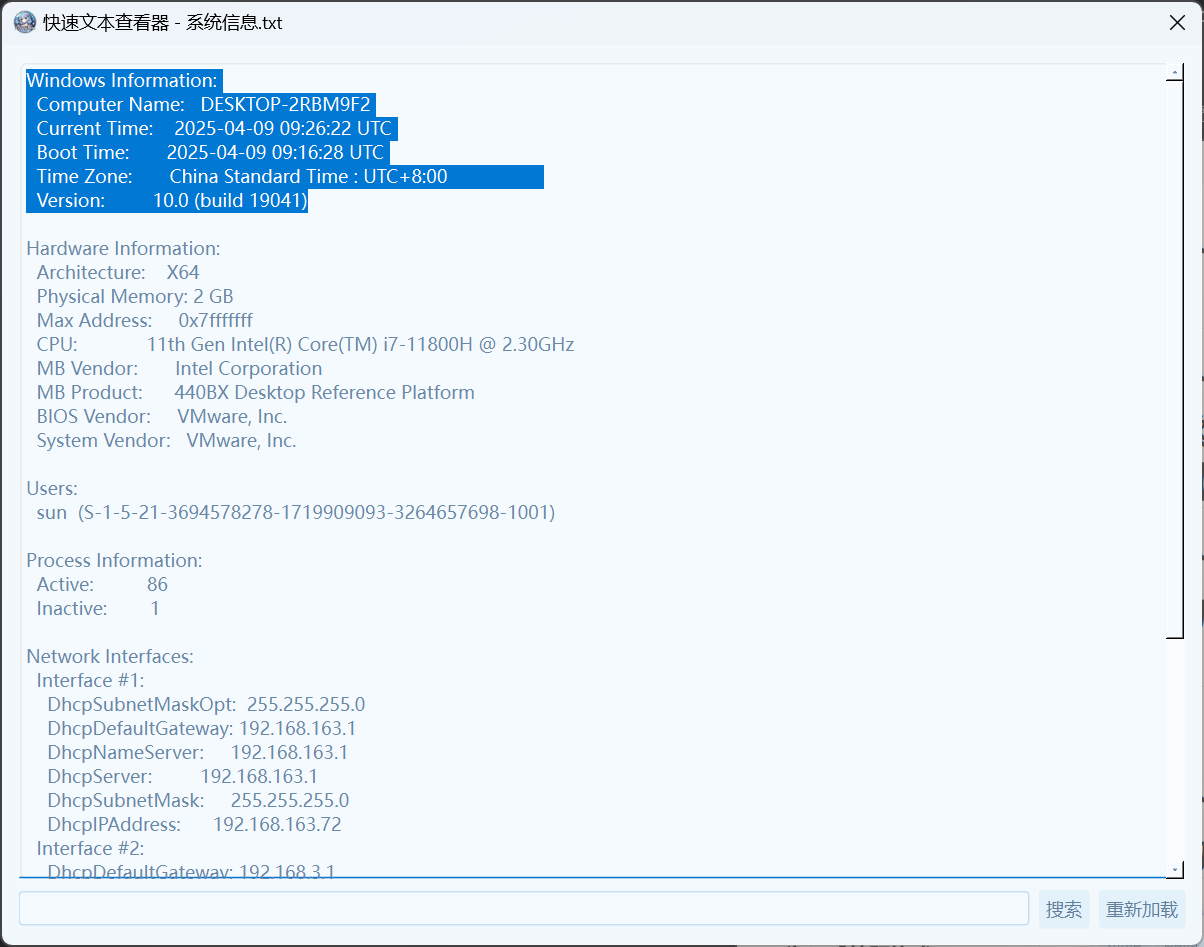
Task: Click the 'Windows Information:' heading
Action: [122, 81]
